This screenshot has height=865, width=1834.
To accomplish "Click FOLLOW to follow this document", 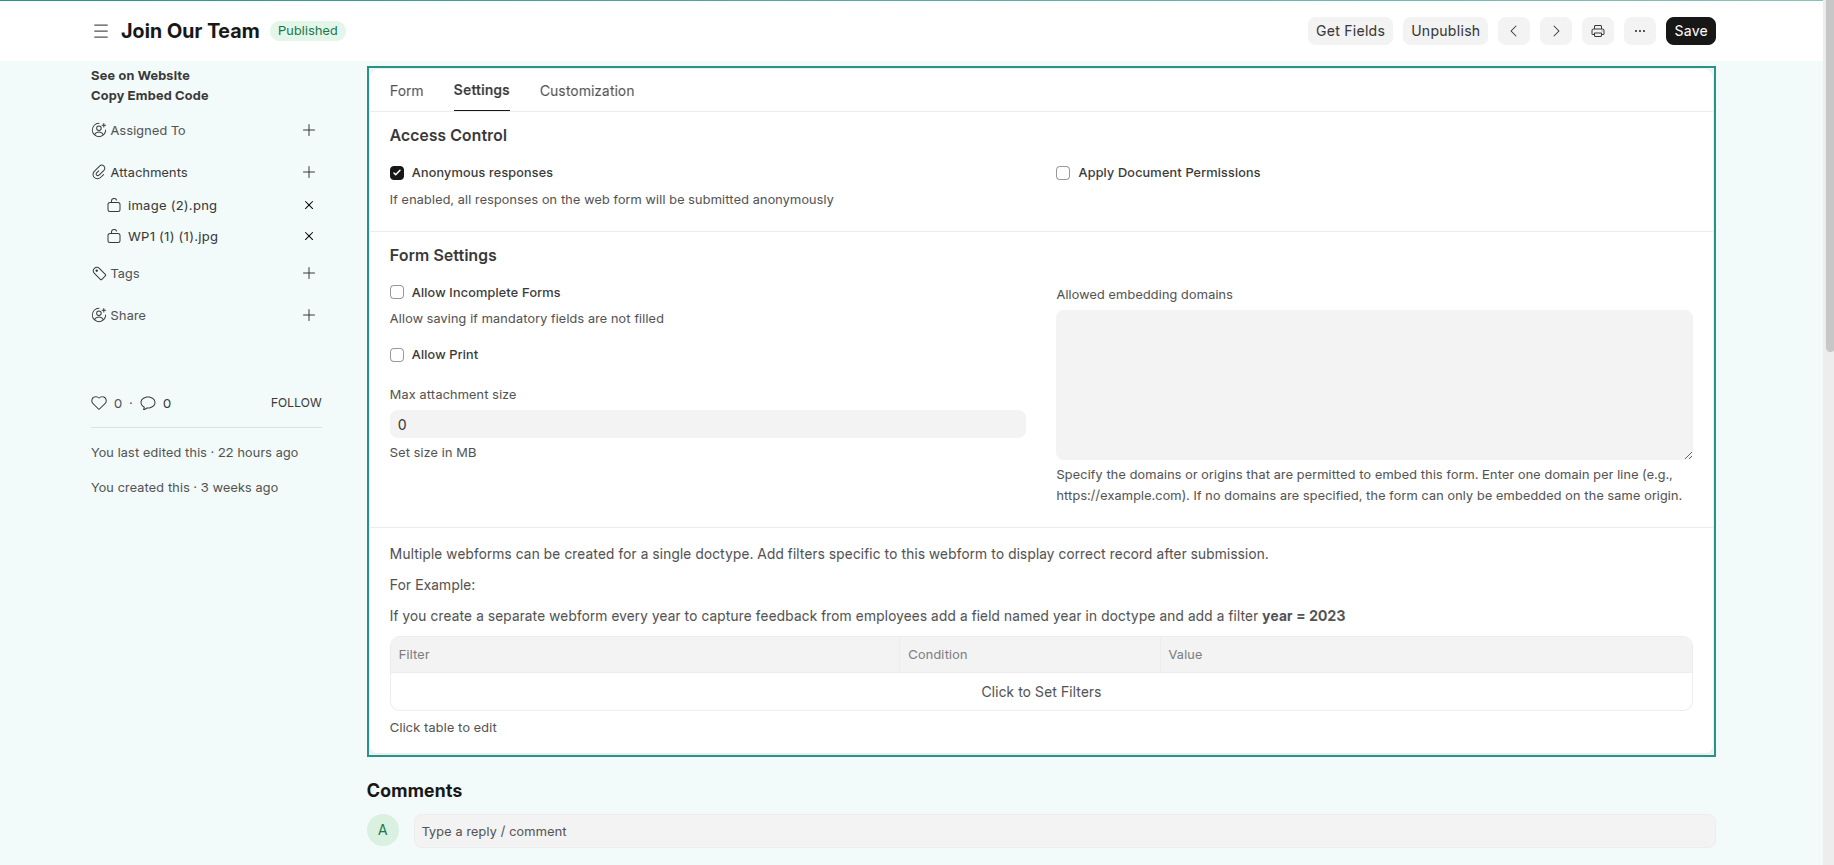I will coord(296,403).
